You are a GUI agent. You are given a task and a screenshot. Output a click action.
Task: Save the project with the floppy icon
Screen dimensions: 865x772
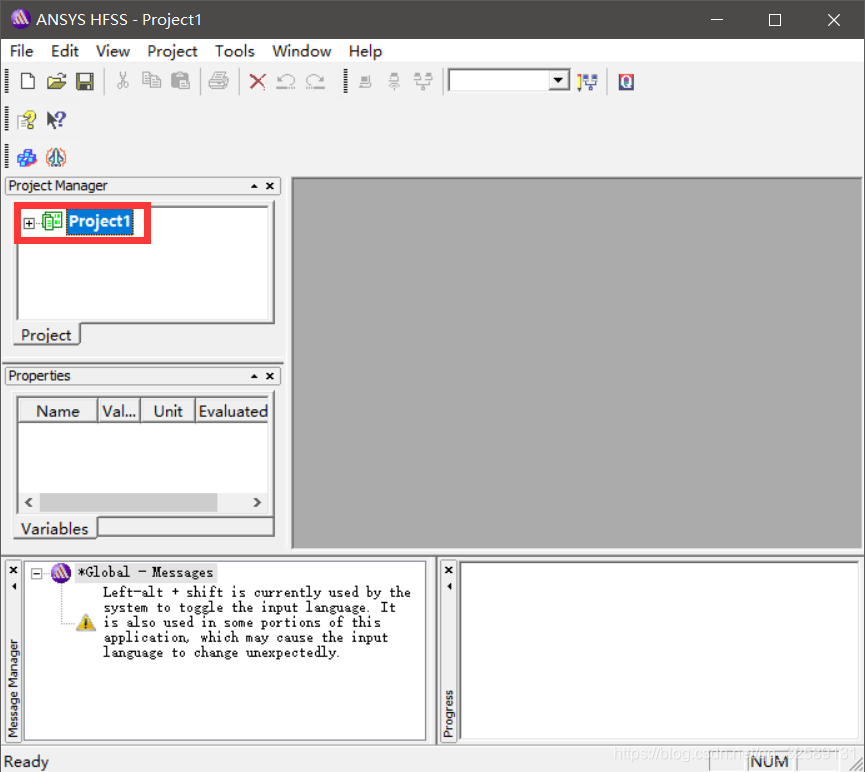(85, 82)
